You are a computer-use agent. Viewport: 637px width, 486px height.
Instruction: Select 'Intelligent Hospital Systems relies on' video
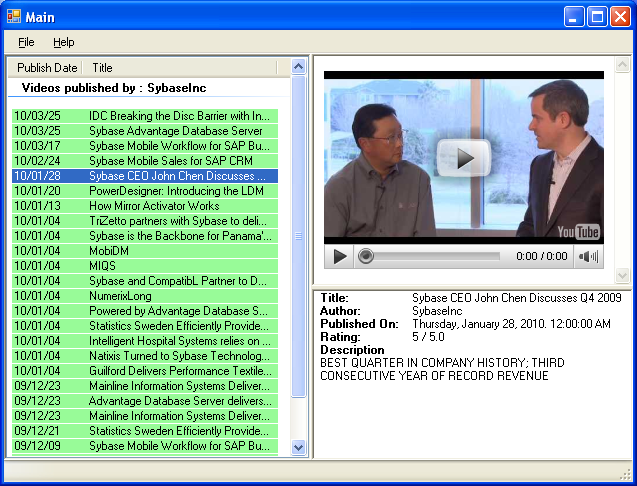(x=145, y=341)
